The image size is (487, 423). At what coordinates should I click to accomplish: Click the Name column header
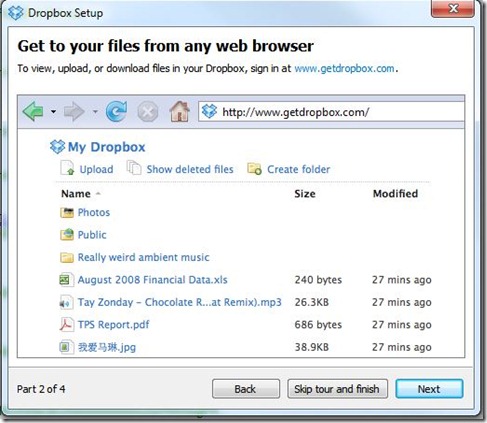[x=76, y=194]
